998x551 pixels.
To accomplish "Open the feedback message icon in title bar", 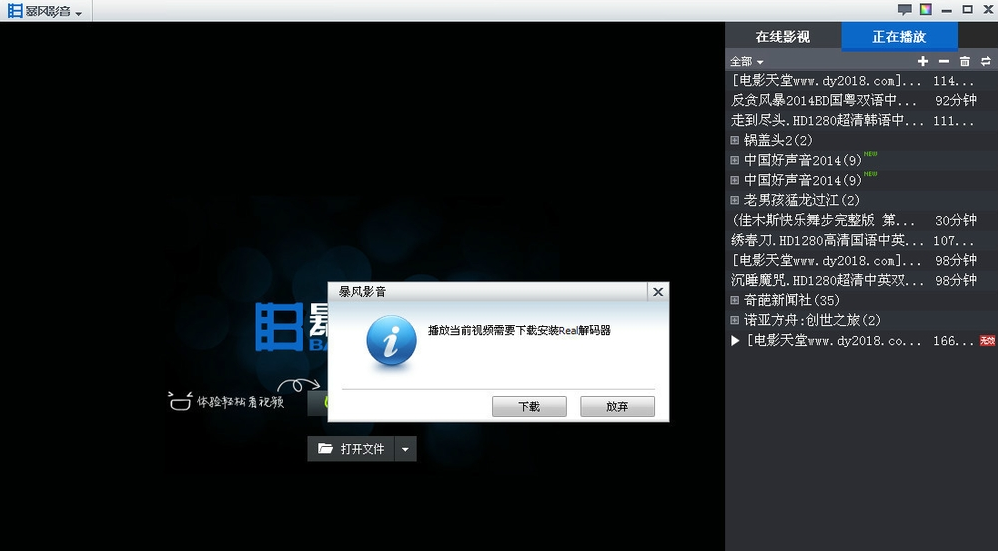I will (904, 10).
